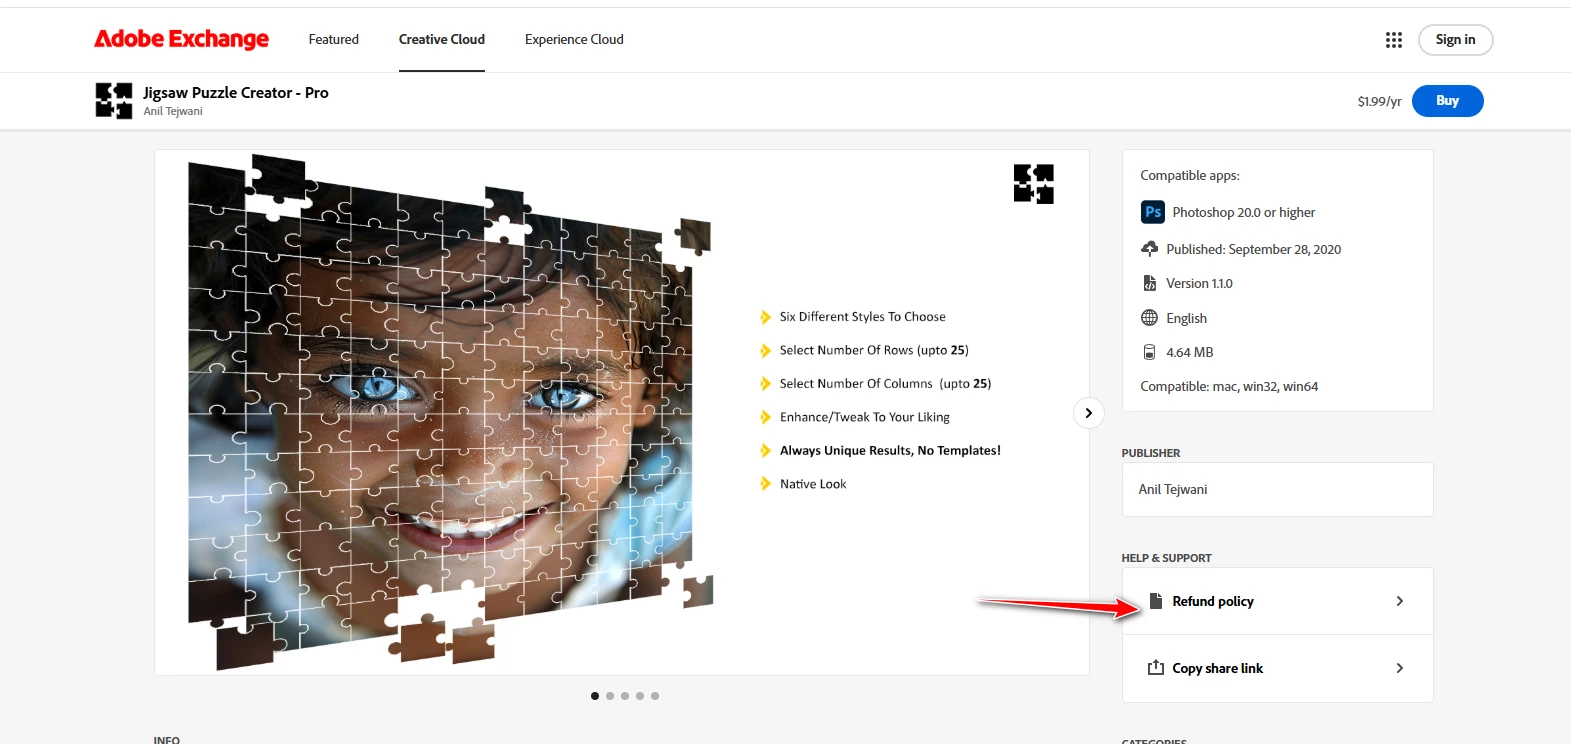Advance carousel with the next arrow

pyautogui.click(x=1088, y=413)
